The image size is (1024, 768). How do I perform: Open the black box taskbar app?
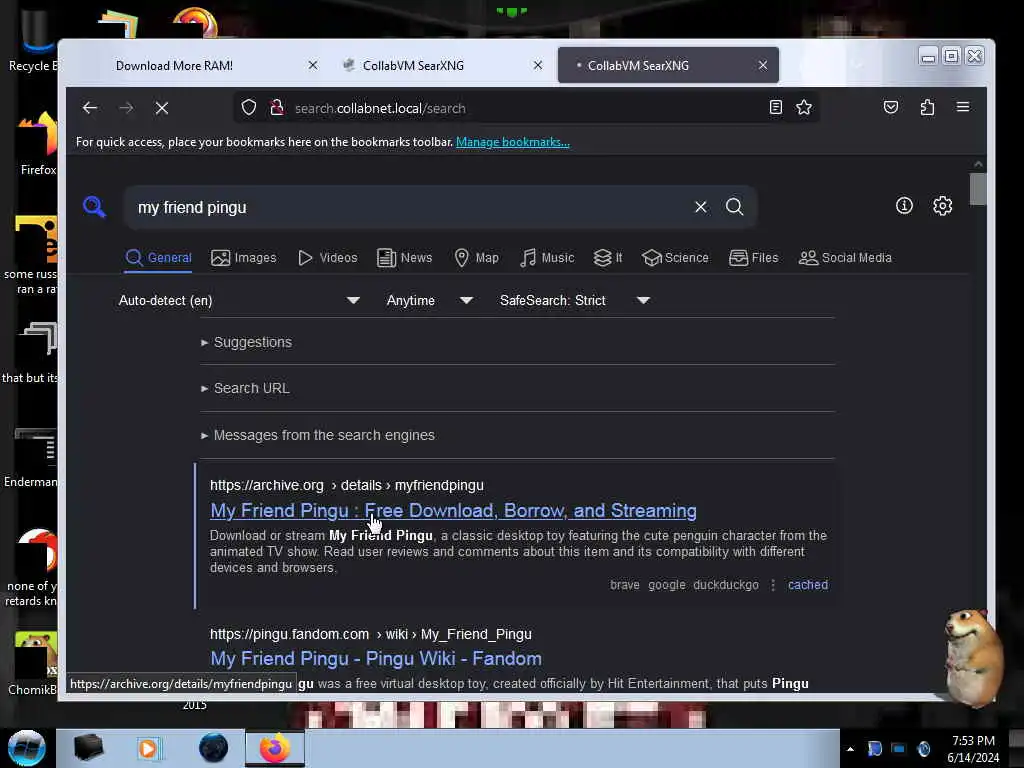[88, 748]
